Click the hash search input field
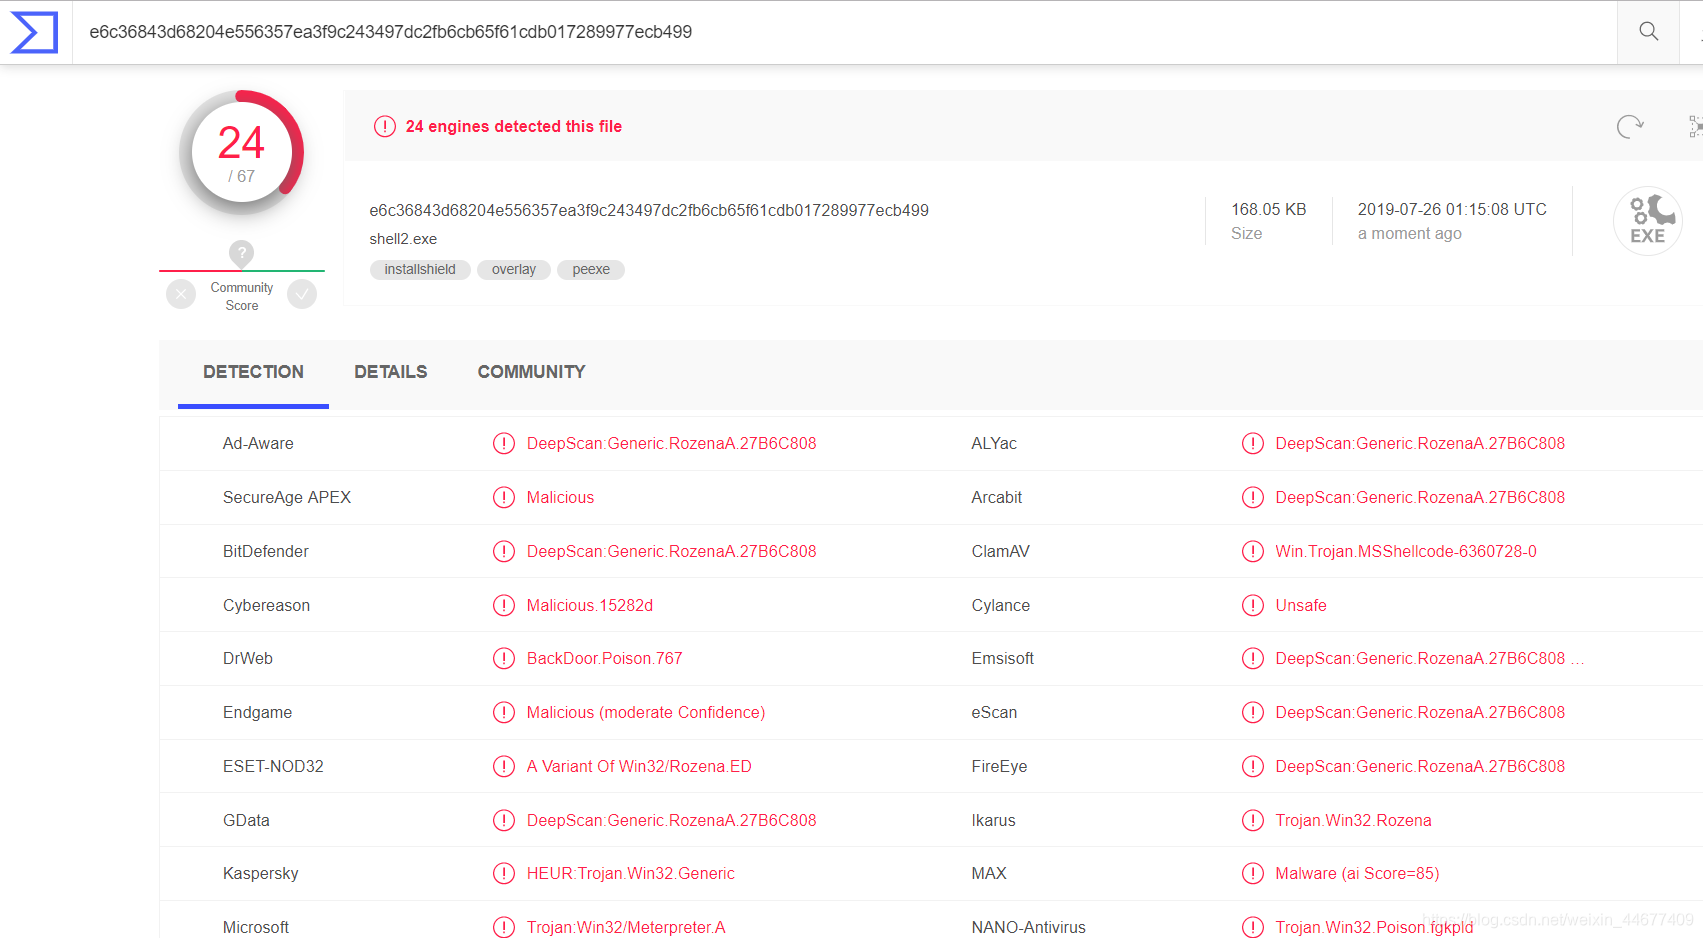The image size is (1703, 938). 845,32
